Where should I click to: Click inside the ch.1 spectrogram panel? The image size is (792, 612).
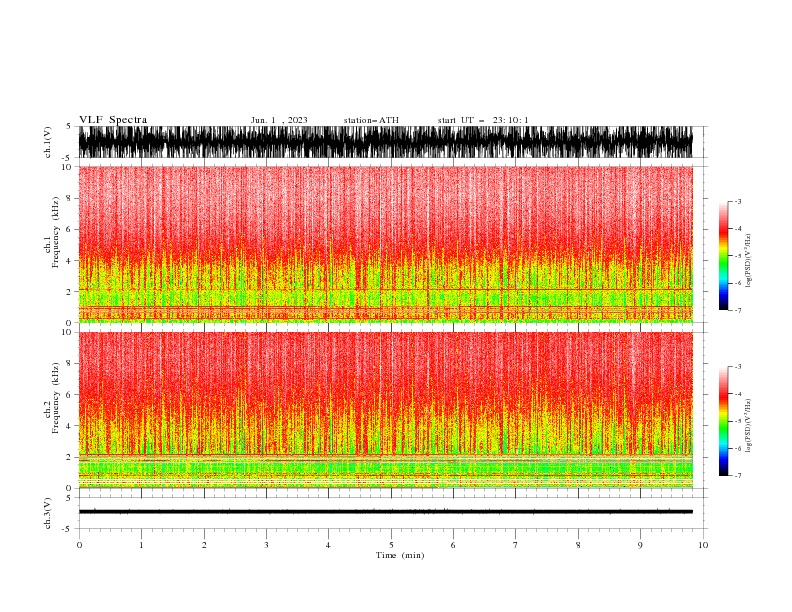coord(385,244)
